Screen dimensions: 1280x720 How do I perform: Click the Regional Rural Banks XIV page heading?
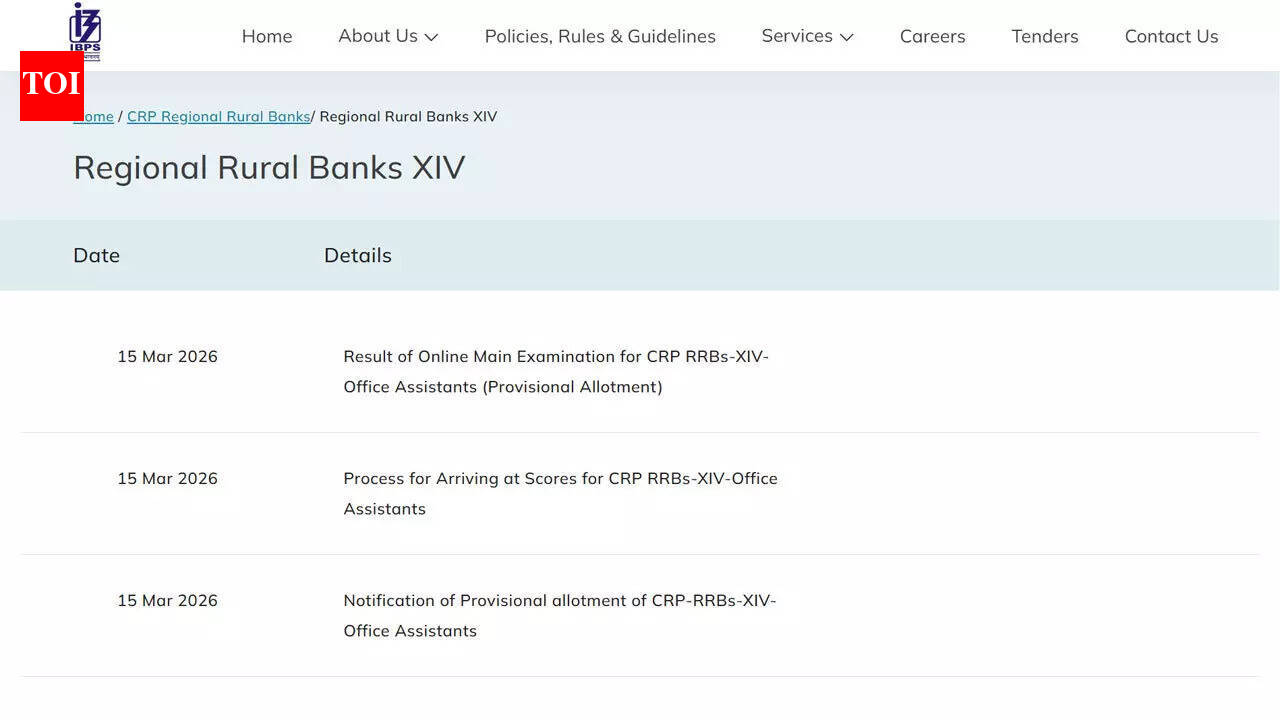(x=269, y=167)
